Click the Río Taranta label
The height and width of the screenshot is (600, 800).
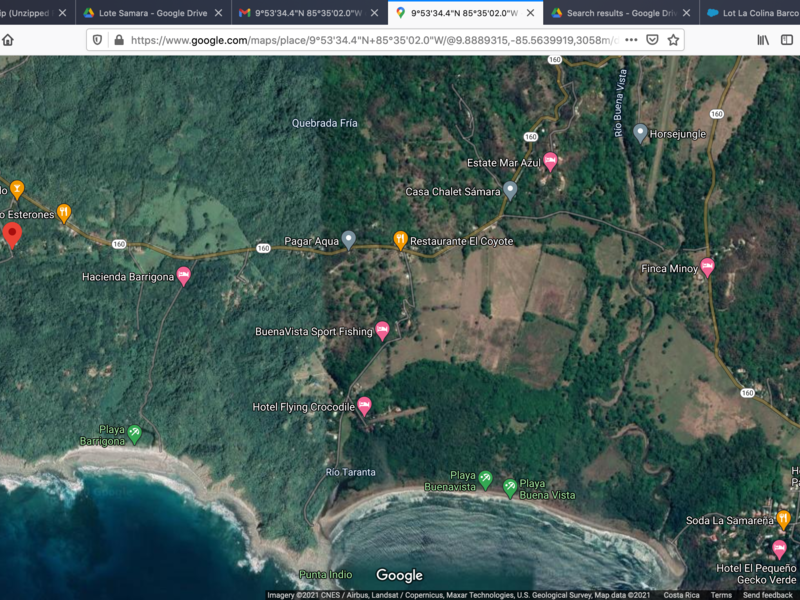point(351,472)
